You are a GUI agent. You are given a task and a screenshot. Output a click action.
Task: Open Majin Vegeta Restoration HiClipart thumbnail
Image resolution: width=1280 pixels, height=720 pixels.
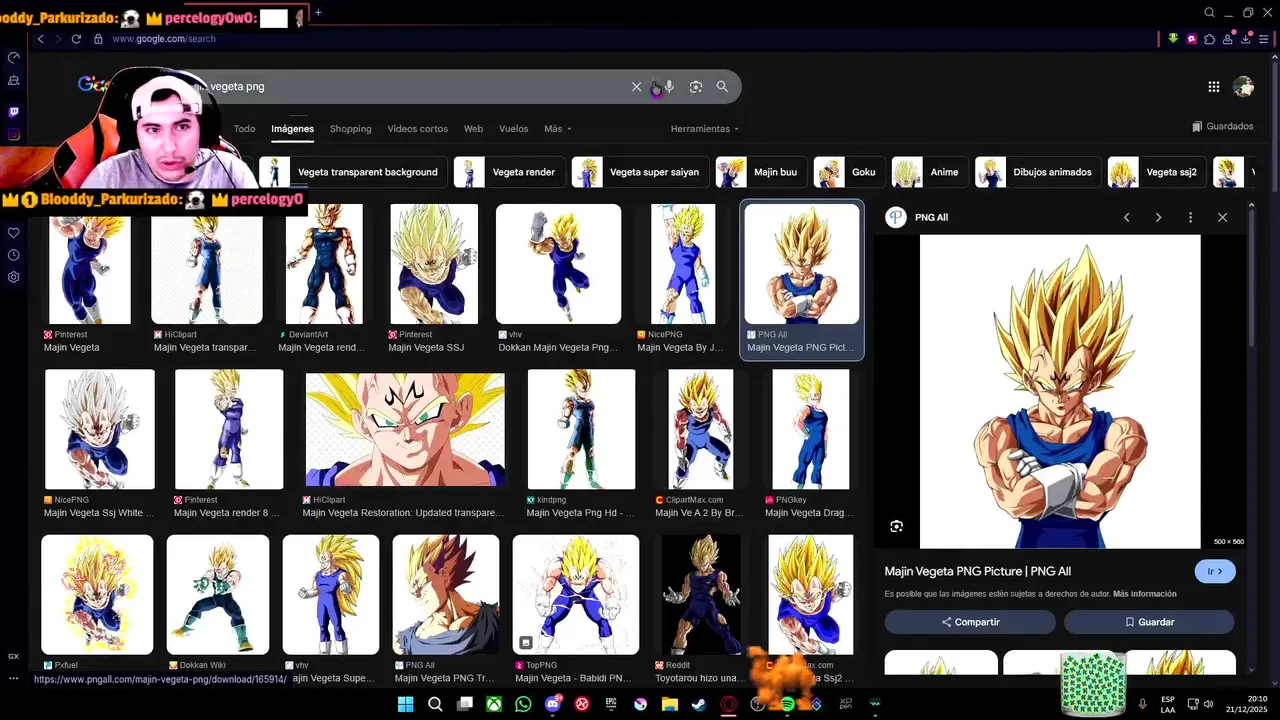pyautogui.click(x=405, y=430)
